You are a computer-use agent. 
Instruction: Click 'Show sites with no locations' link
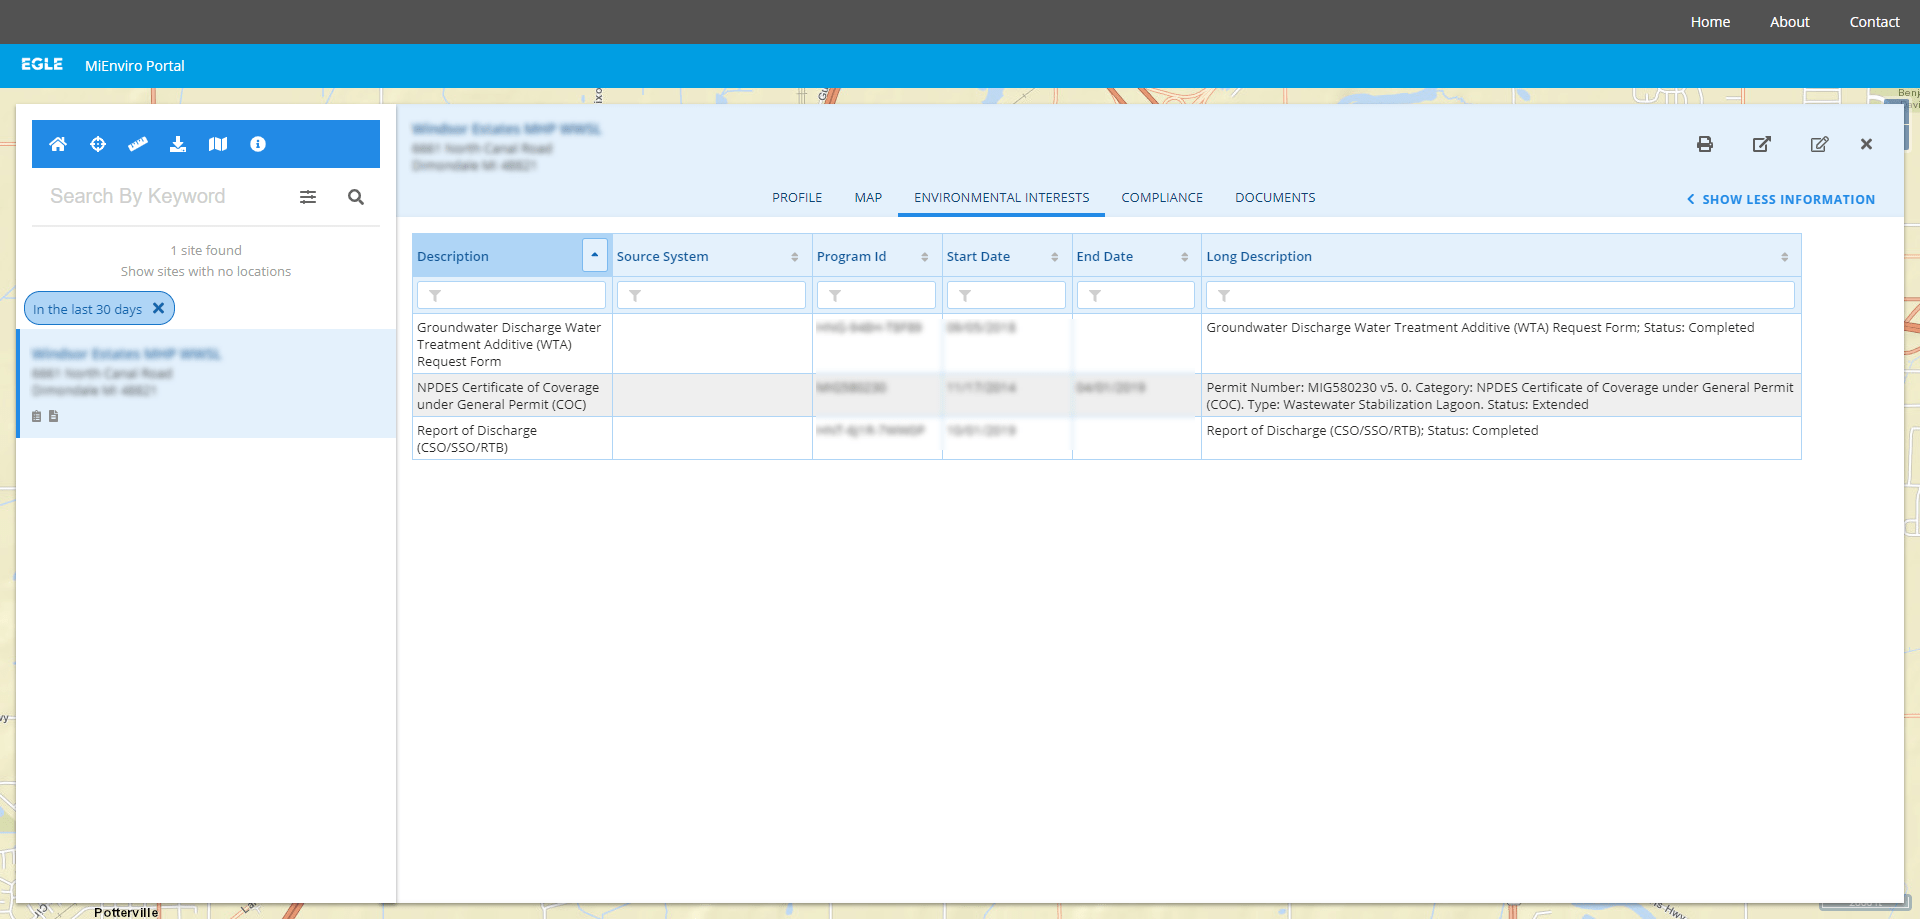pos(206,271)
